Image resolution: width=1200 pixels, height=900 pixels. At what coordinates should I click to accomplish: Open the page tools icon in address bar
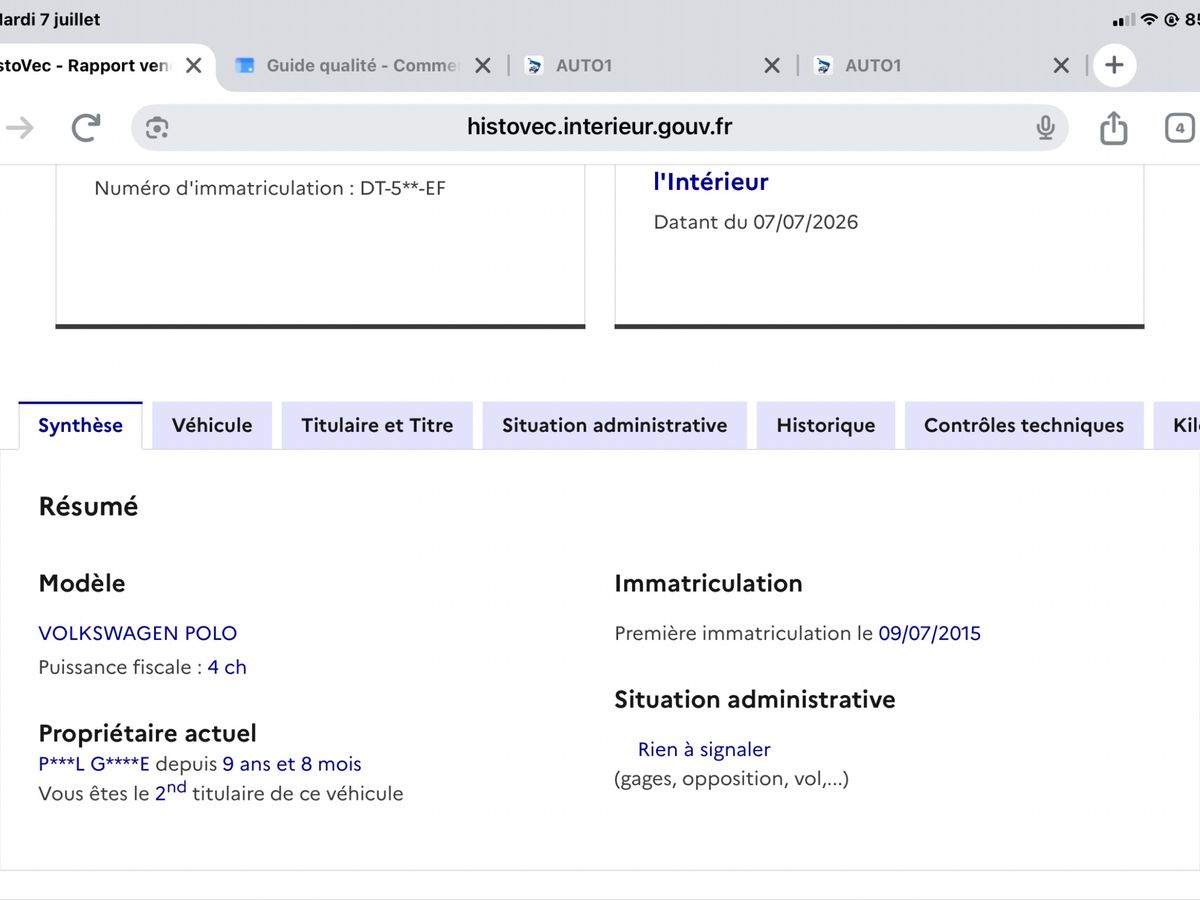click(157, 128)
